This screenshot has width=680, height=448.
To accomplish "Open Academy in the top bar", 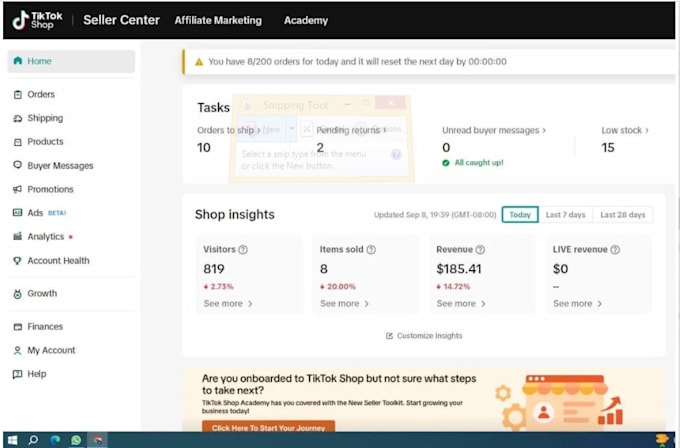I will [306, 20].
